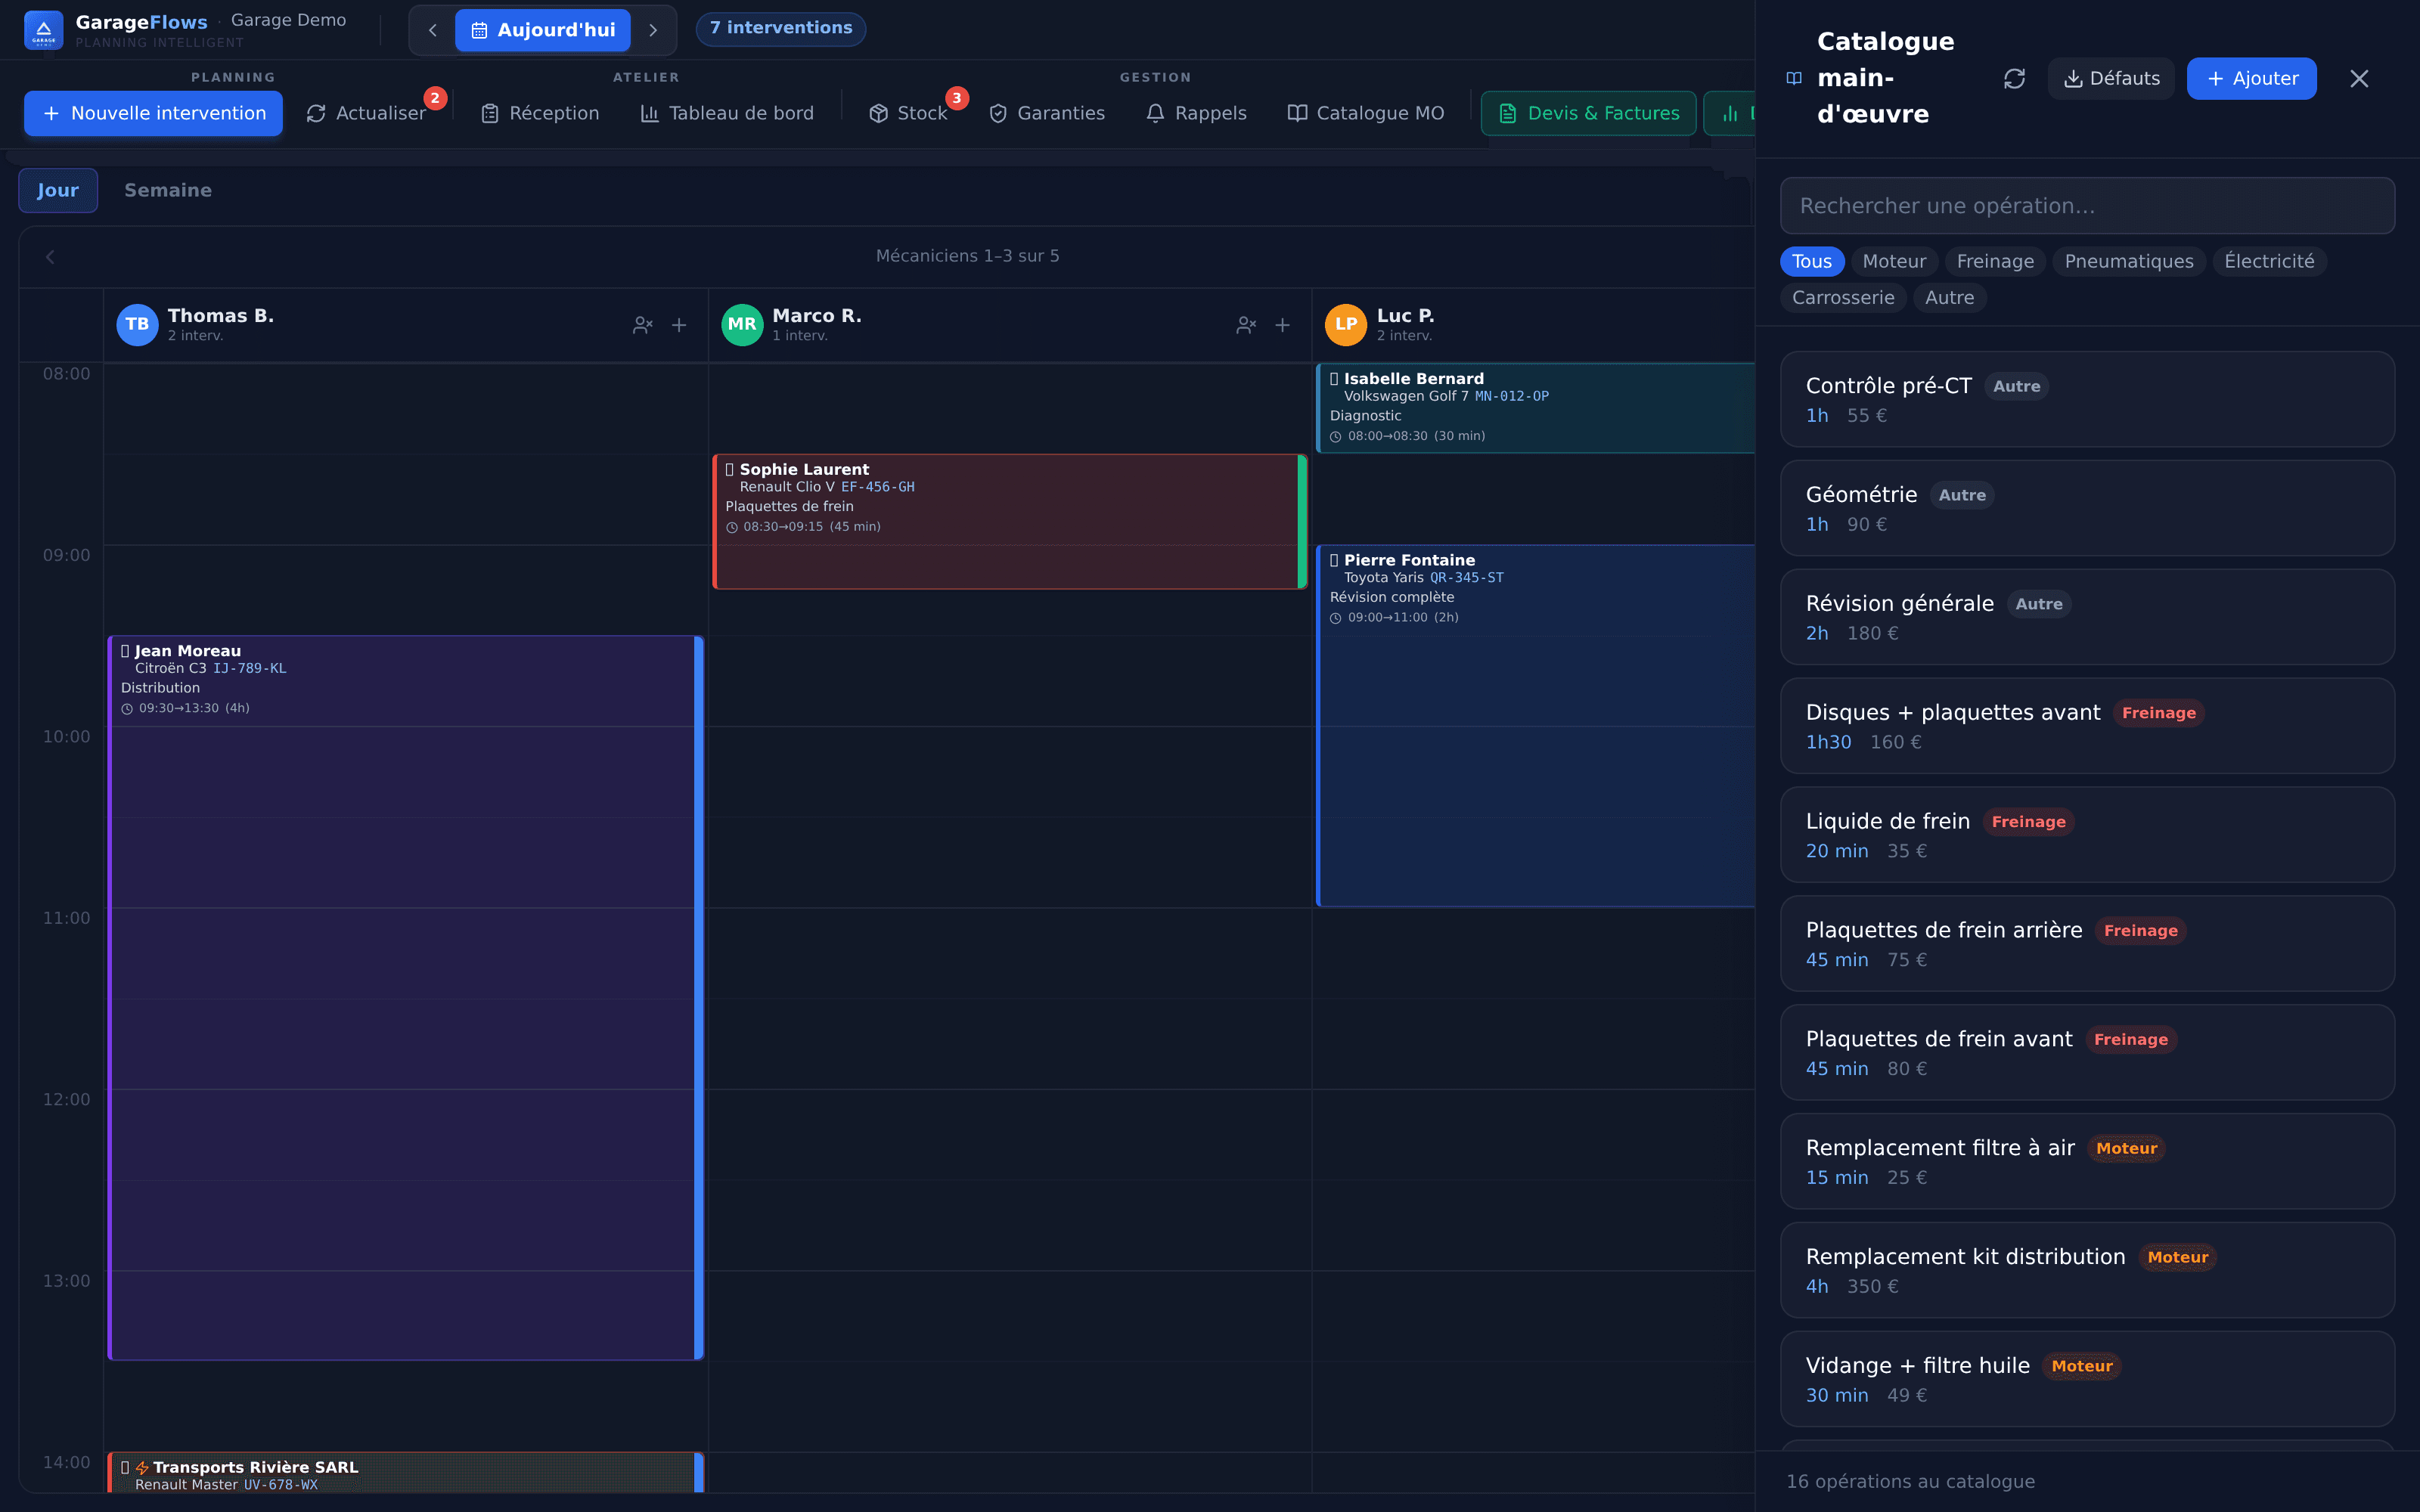This screenshot has width=2420, height=1512.
Task: Open Pierre Fontaine Révision complète card
Action: 1535,725
